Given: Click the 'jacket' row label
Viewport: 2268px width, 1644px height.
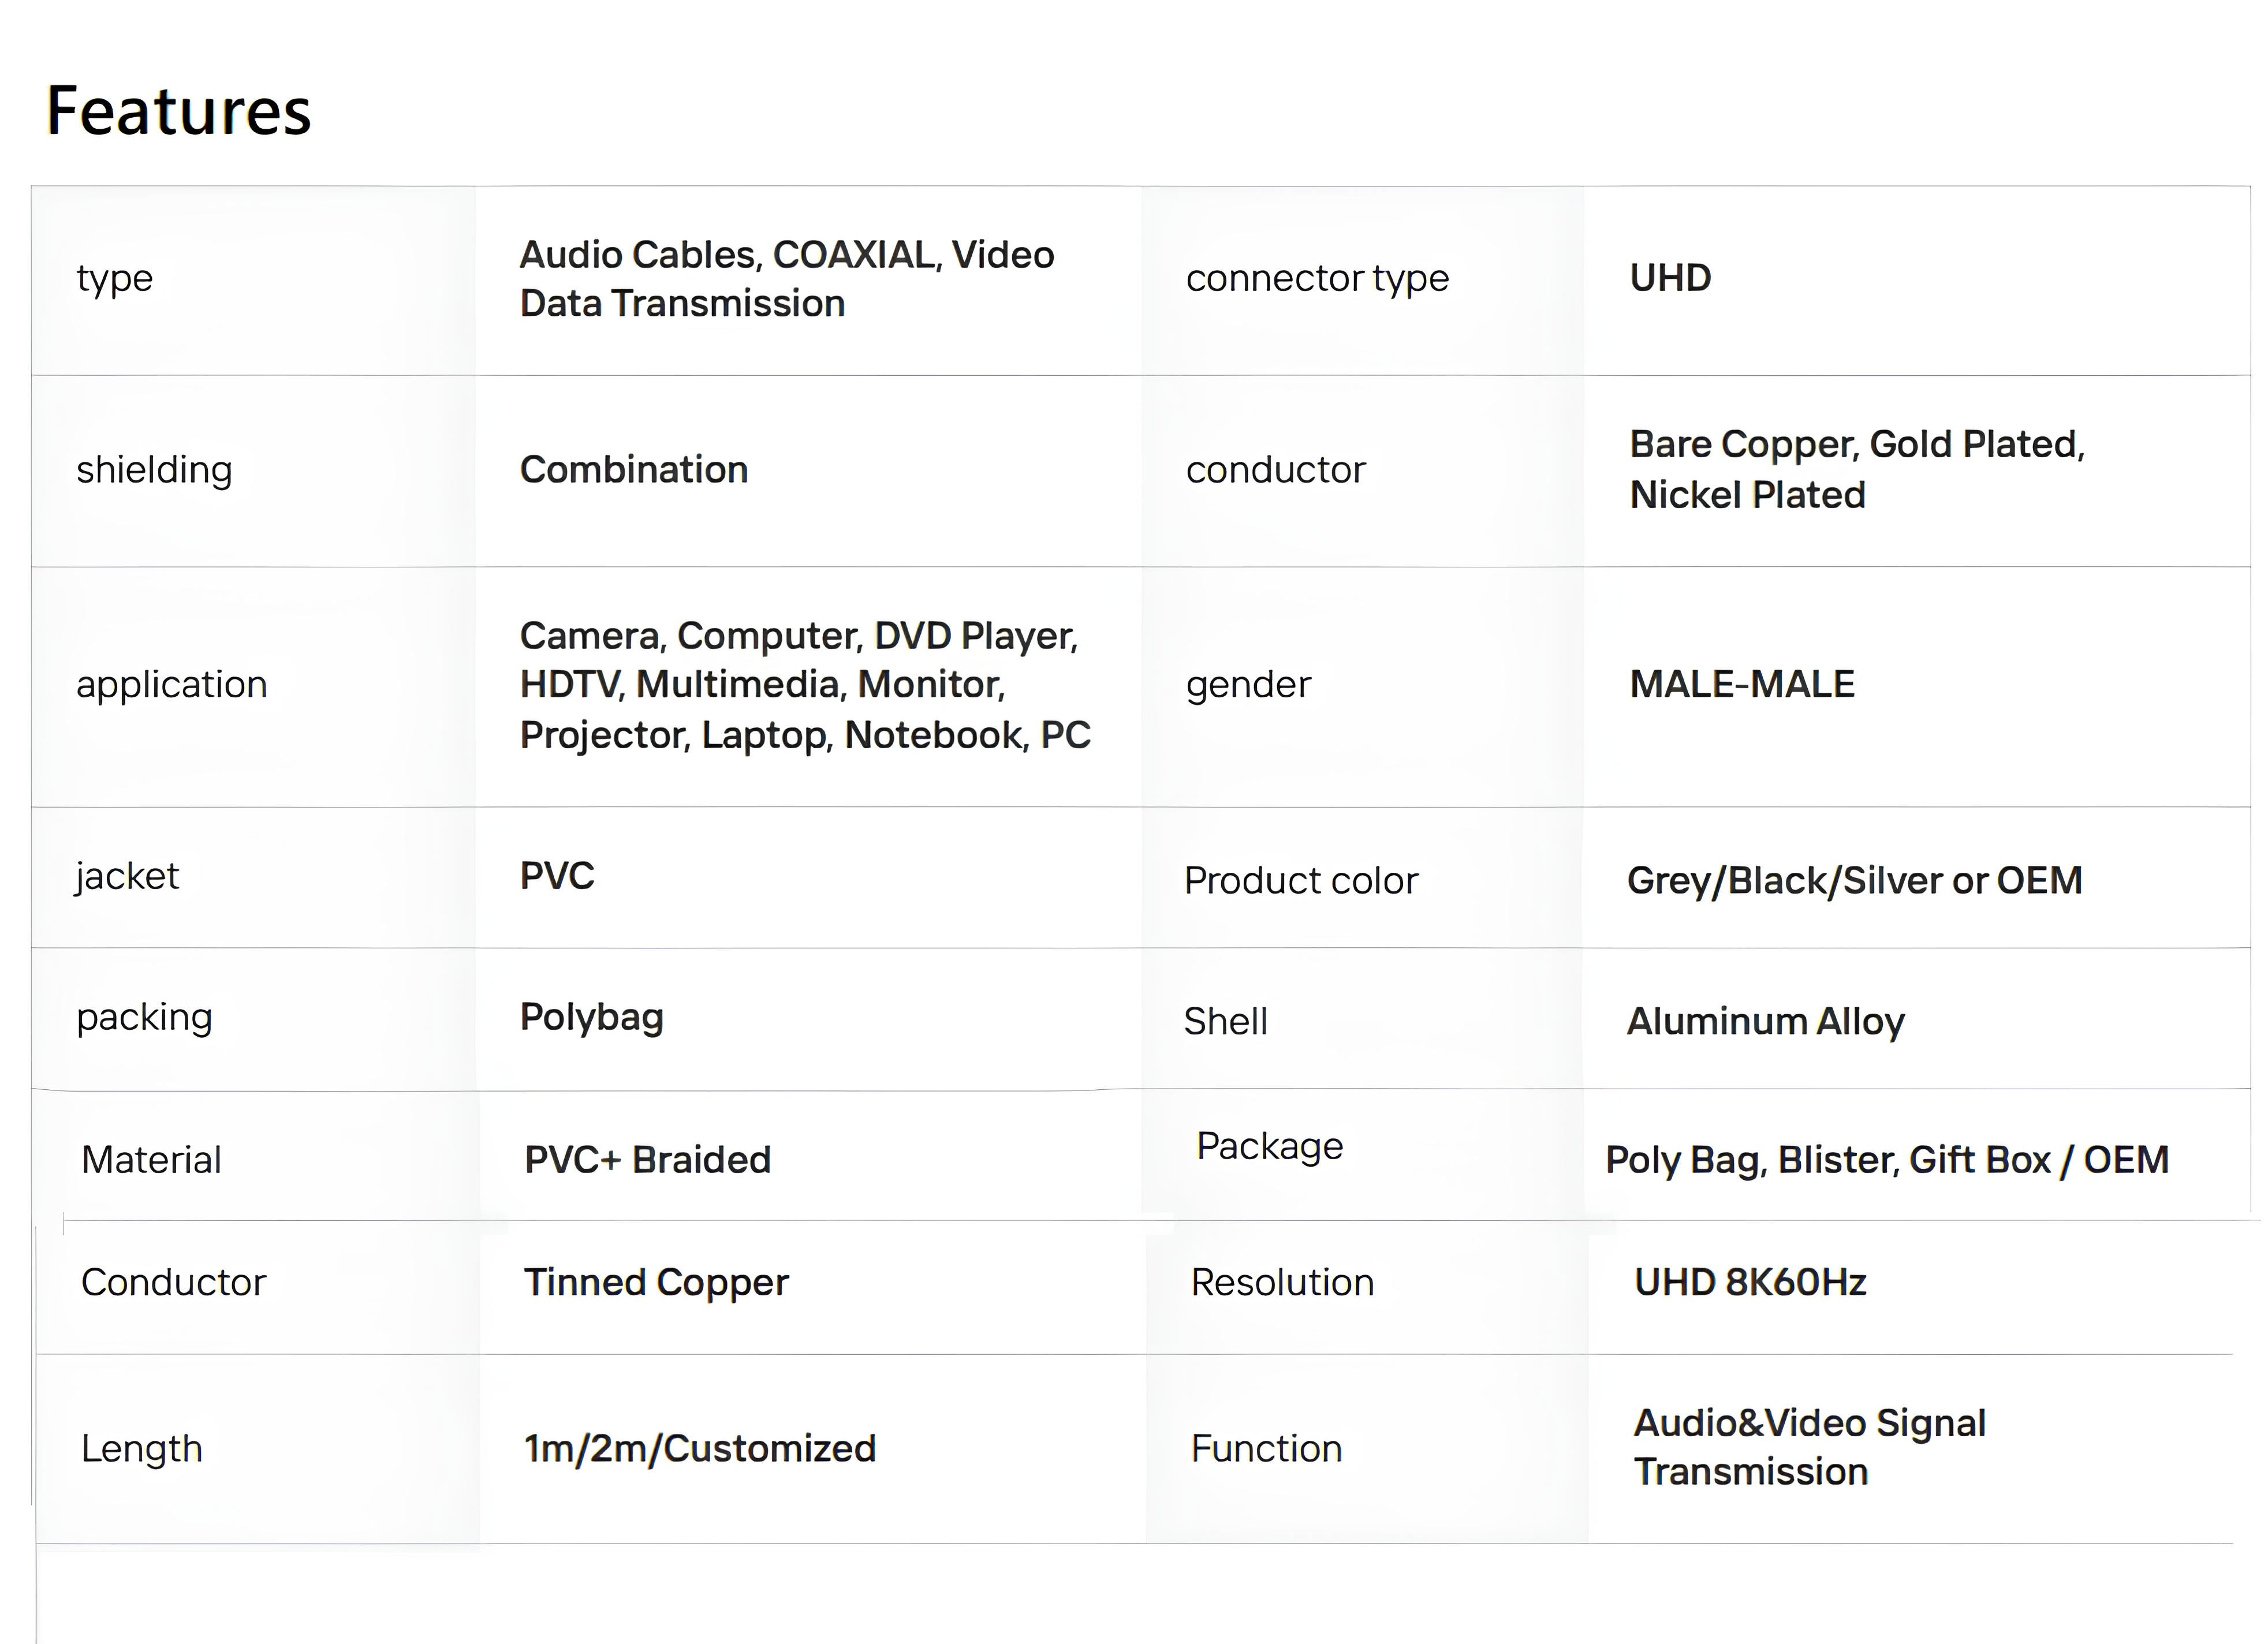Looking at the screenshot, I should pyautogui.click(x=127, y=877).
